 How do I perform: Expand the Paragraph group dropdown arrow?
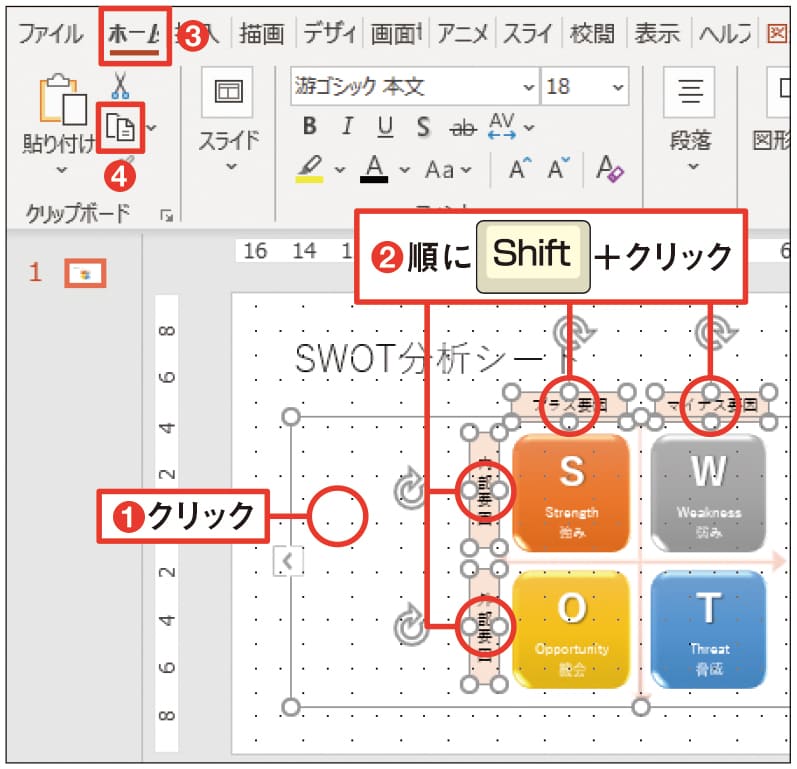point(693,166)
